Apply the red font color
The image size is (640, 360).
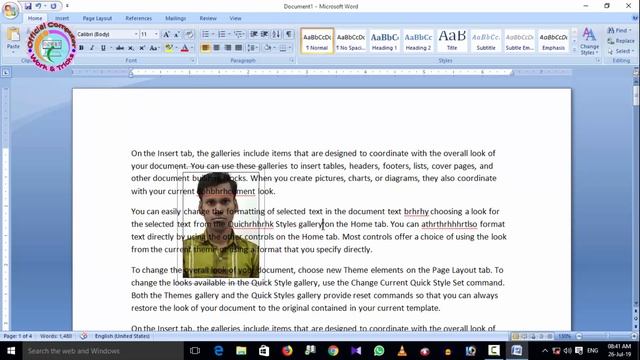[x=184, y=48]
